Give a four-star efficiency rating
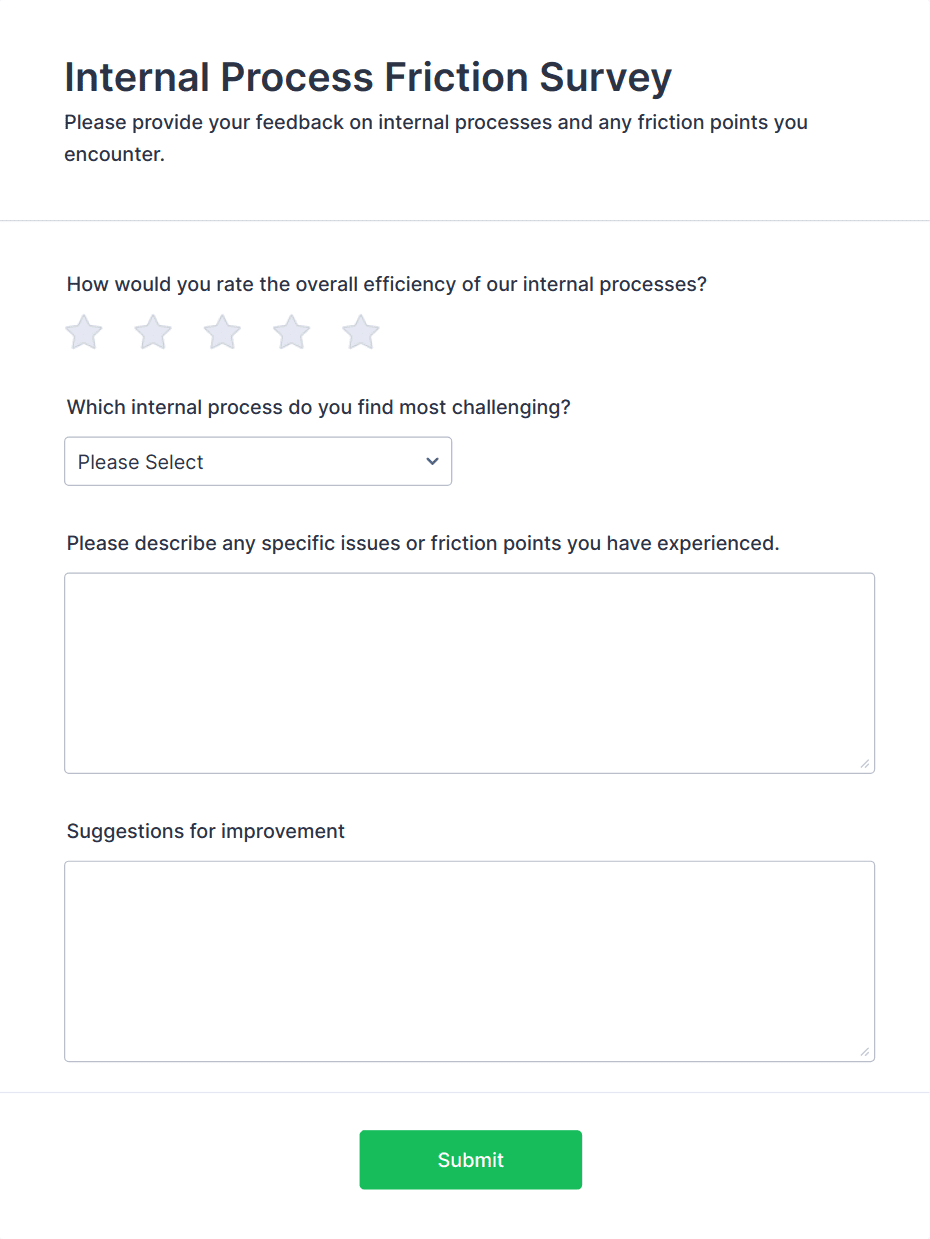Viewport: 930px width, 1239px height. (x=292, y=332)
